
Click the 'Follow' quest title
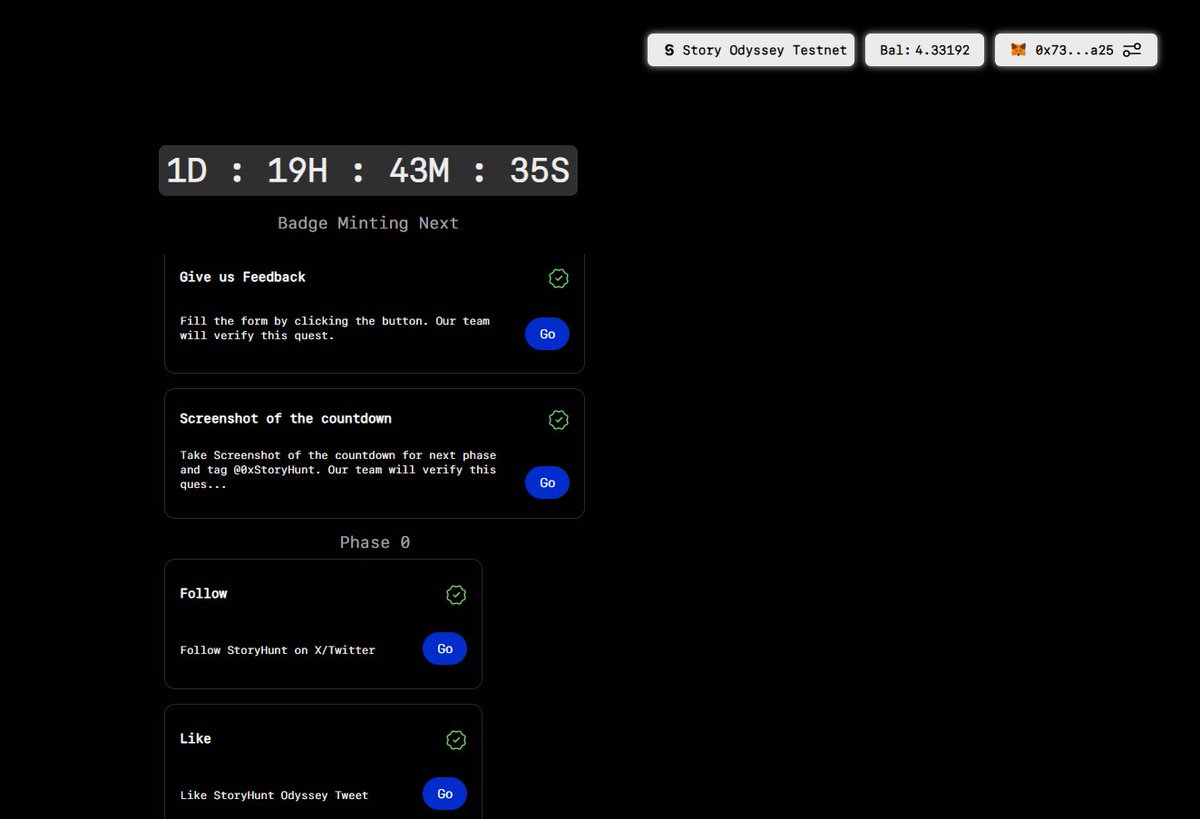pyautogui.click(x=204, y=593)
